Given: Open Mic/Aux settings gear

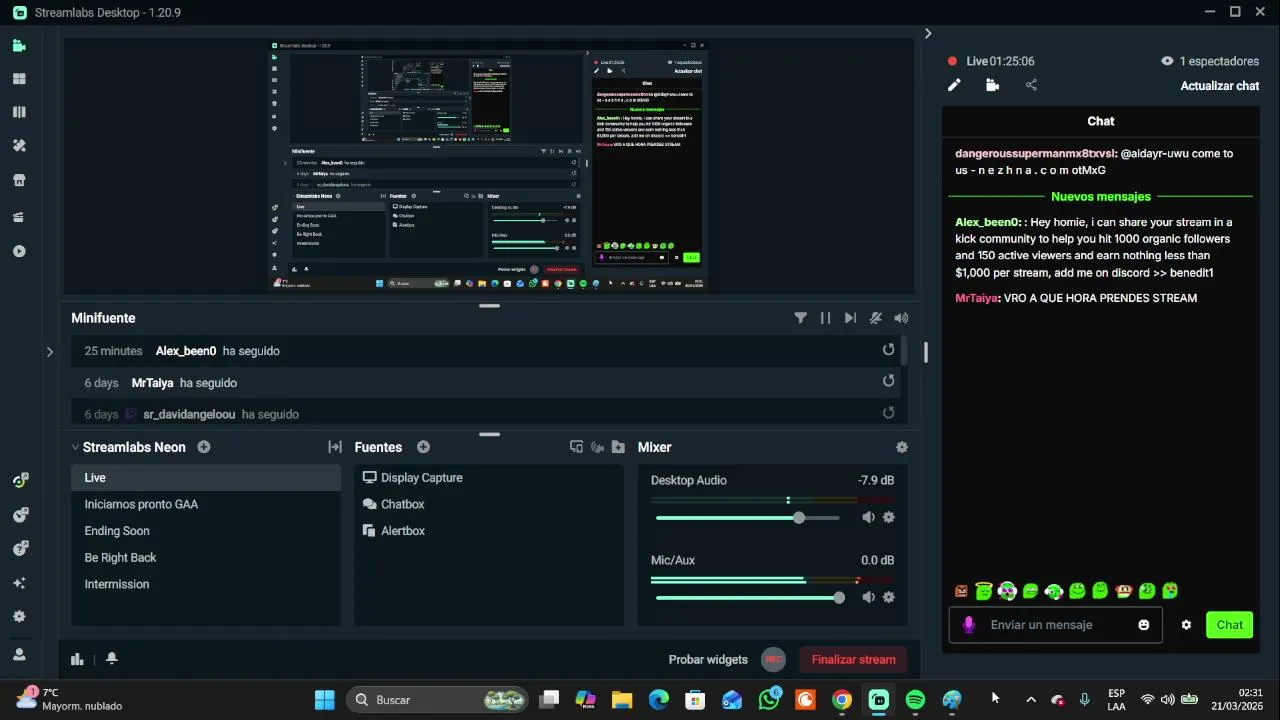Looking at the screenshot, I should pyautogui.click(x=889, y=597).
